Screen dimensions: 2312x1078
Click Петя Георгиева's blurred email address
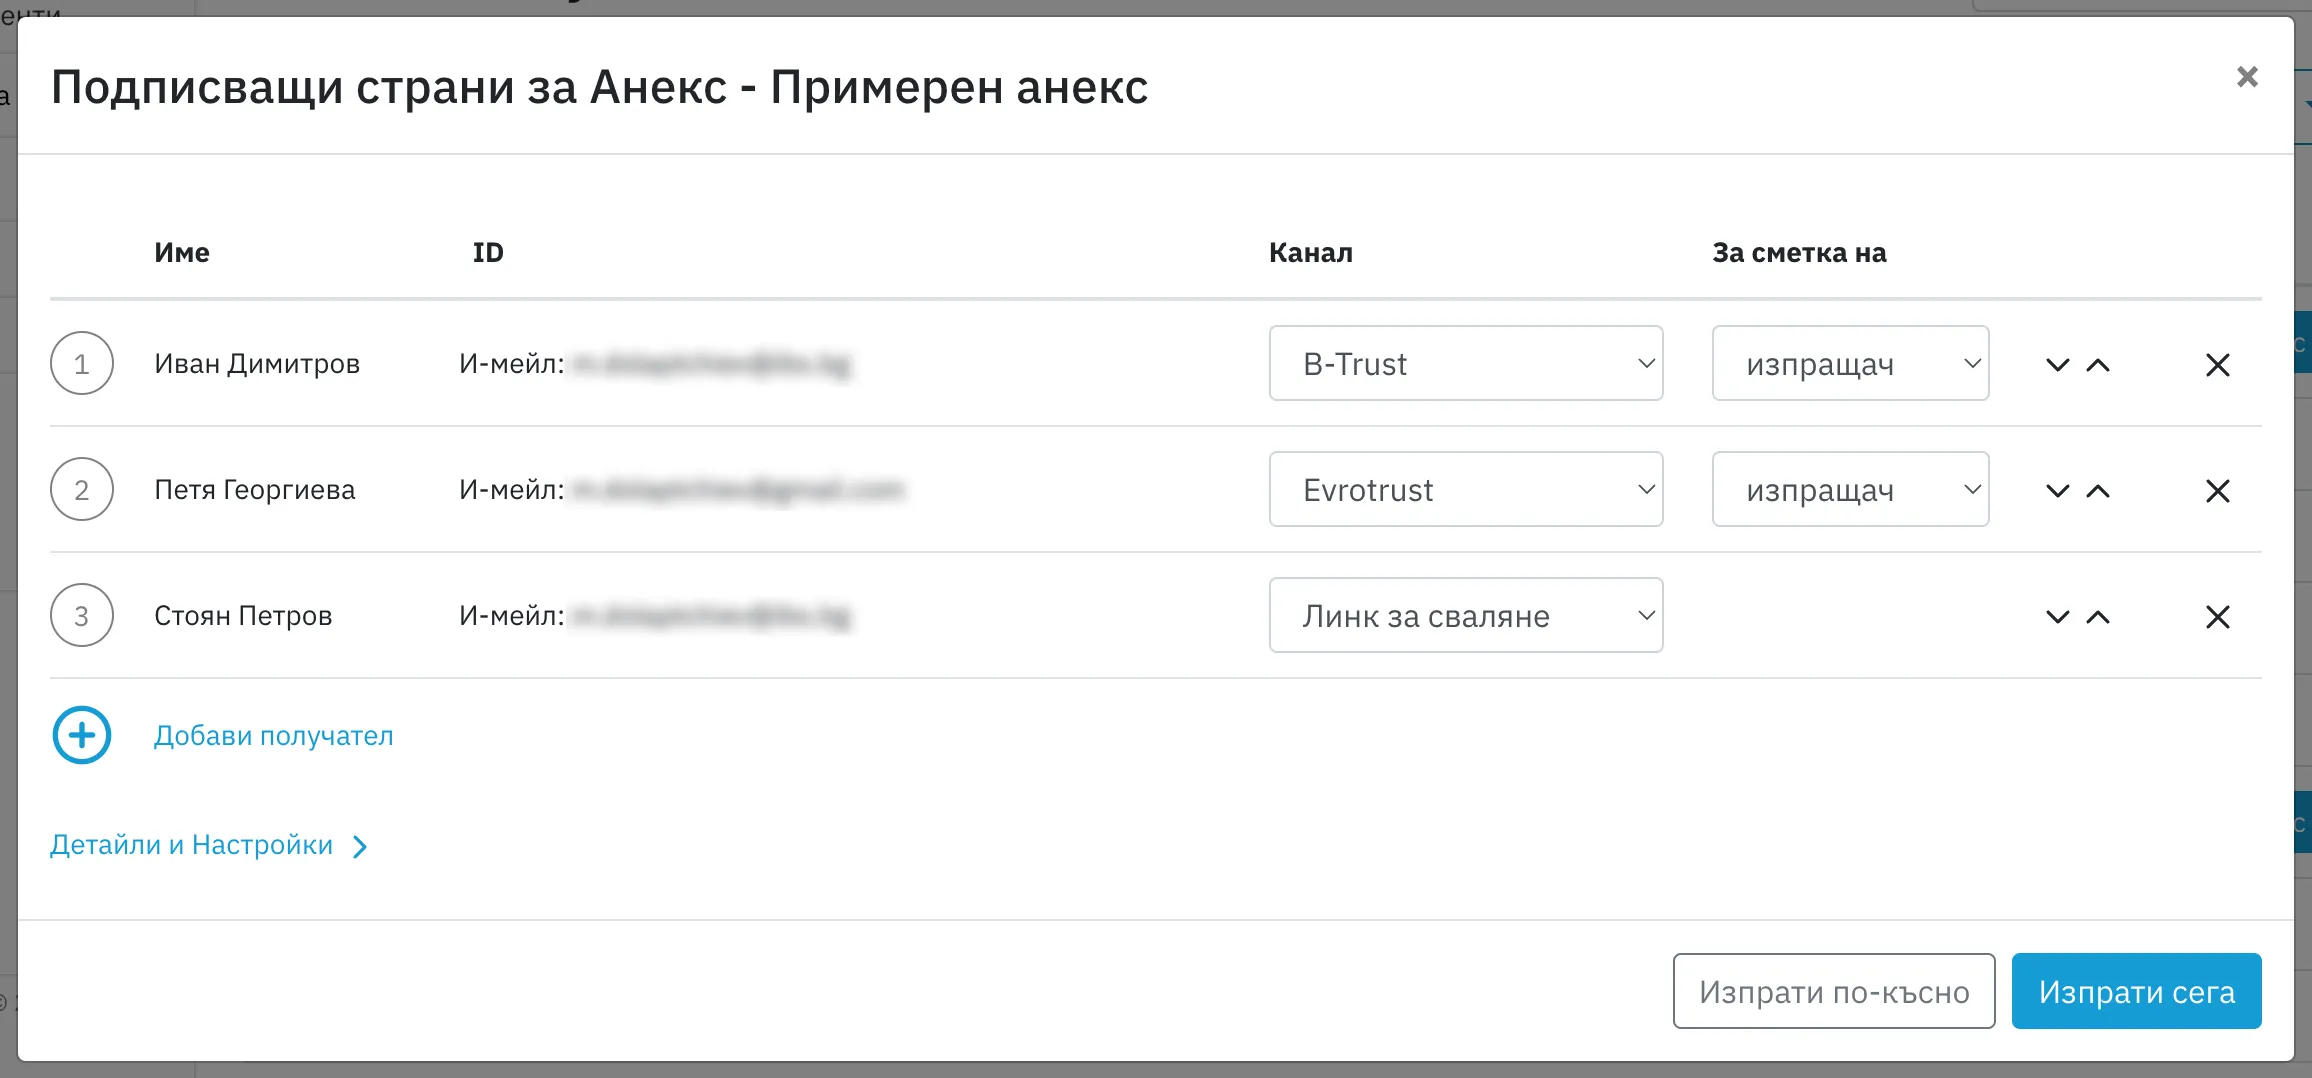738,490
